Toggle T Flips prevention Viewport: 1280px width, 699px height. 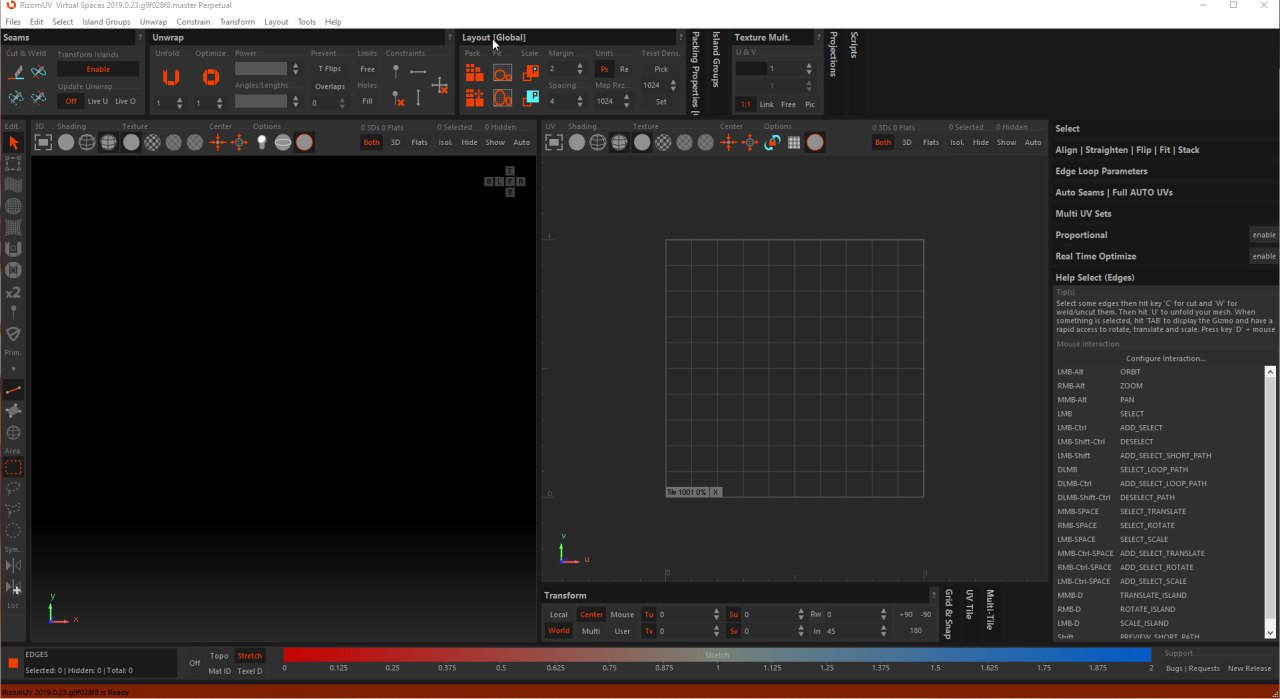(x=329, y=69)
